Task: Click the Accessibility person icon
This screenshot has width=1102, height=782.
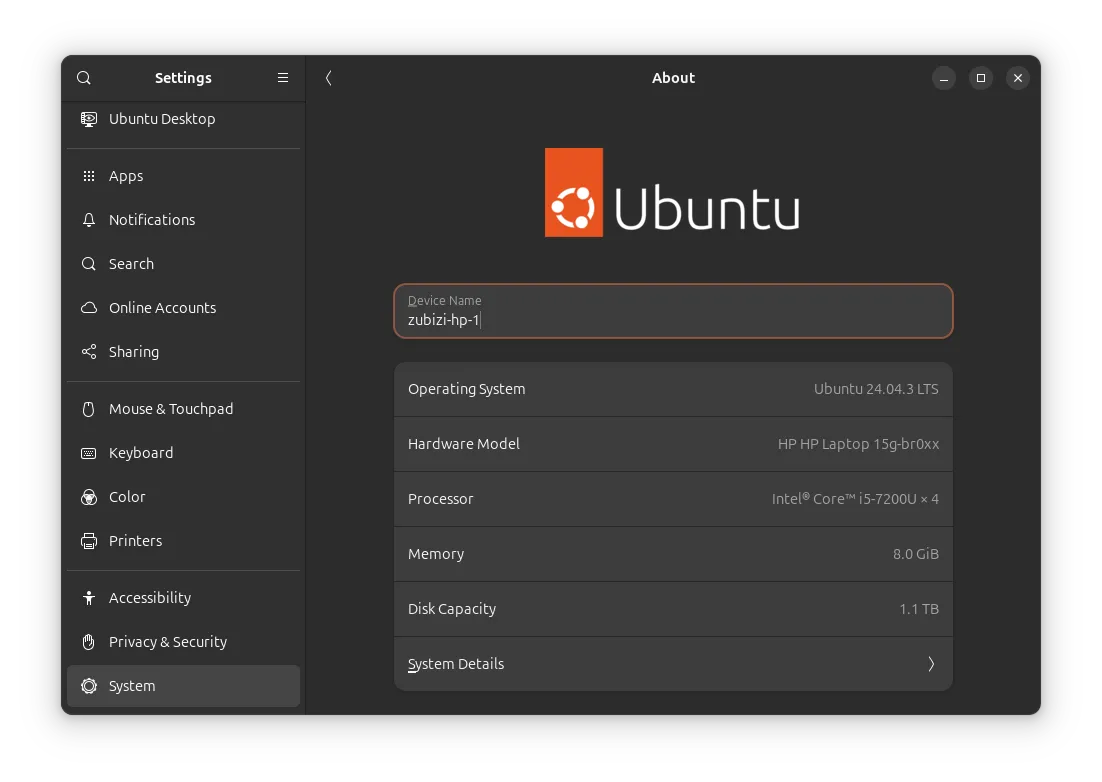Action: pos(89,597)
